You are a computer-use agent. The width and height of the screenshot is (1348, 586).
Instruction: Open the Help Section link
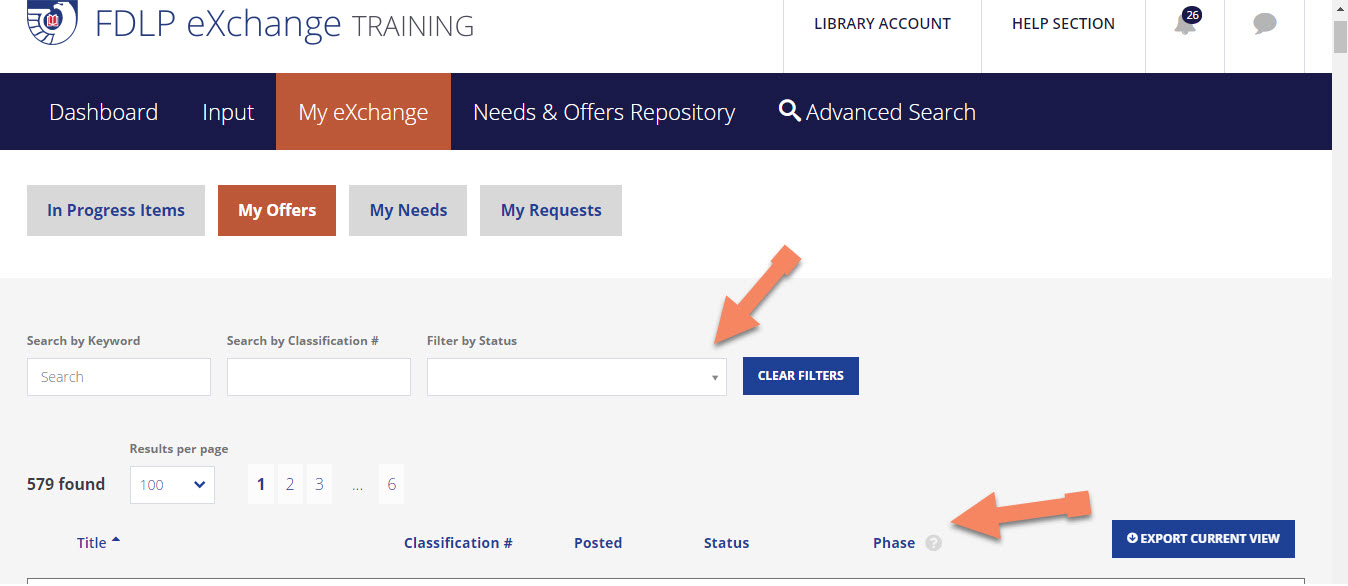(x=1063, y=23)
